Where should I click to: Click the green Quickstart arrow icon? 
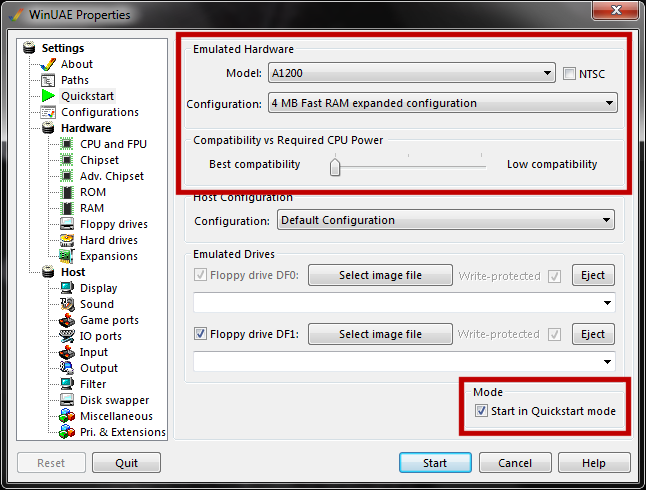tap(48, 96)
